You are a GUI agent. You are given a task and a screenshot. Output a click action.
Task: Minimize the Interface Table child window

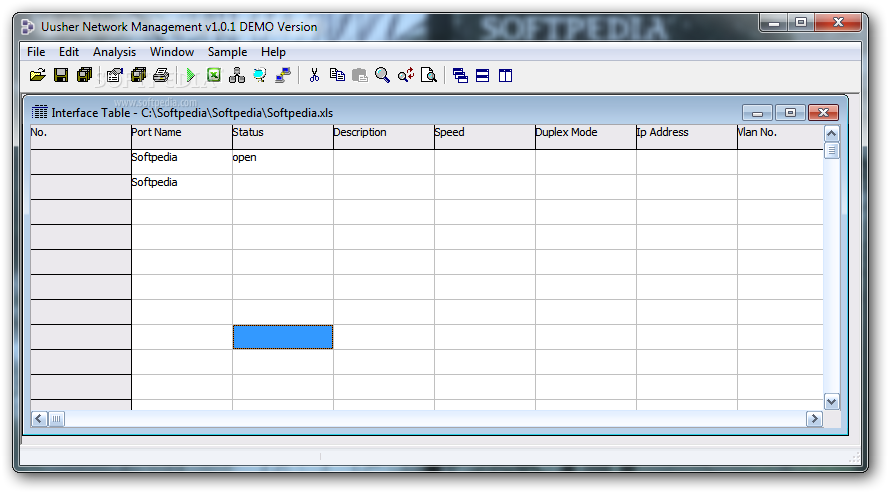[757, 113]
